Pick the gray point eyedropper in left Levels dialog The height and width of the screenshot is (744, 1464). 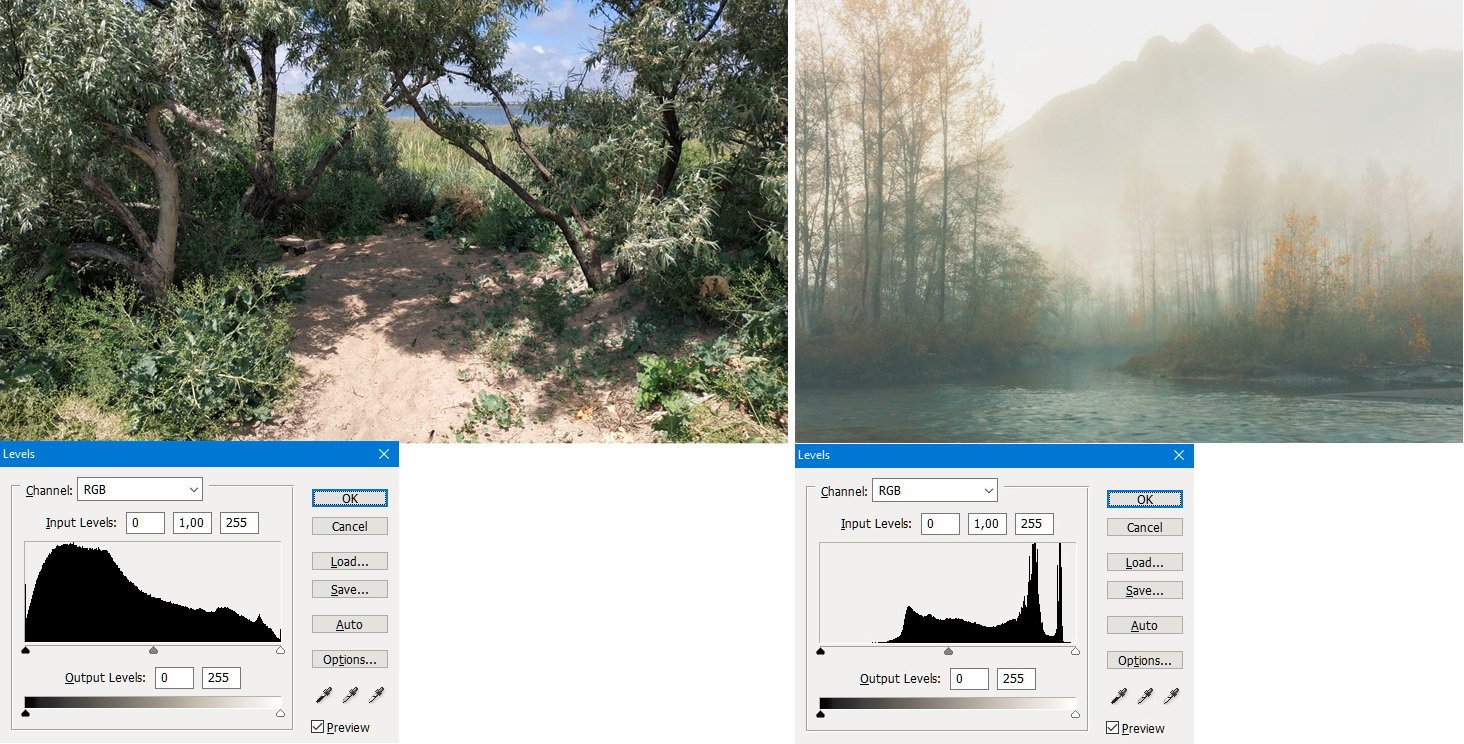350,694
